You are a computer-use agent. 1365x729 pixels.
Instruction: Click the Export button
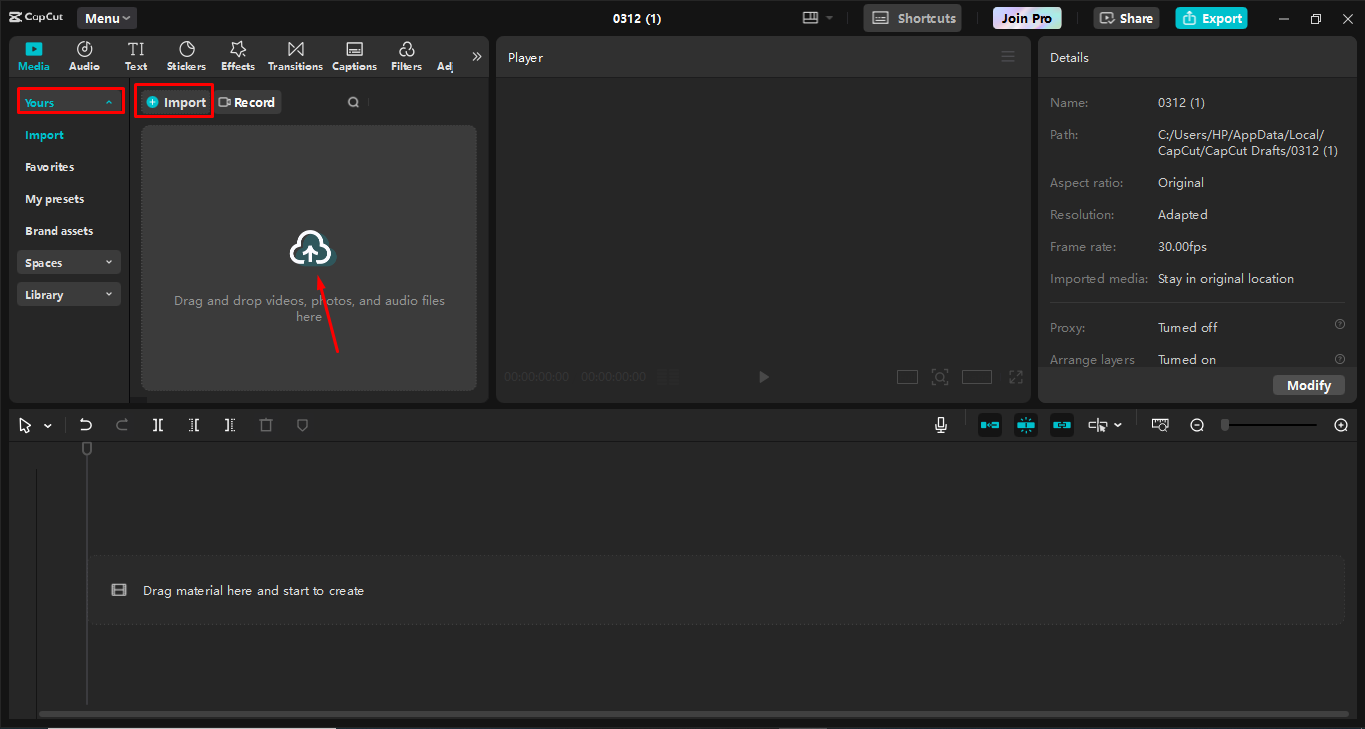[1211, 17]
